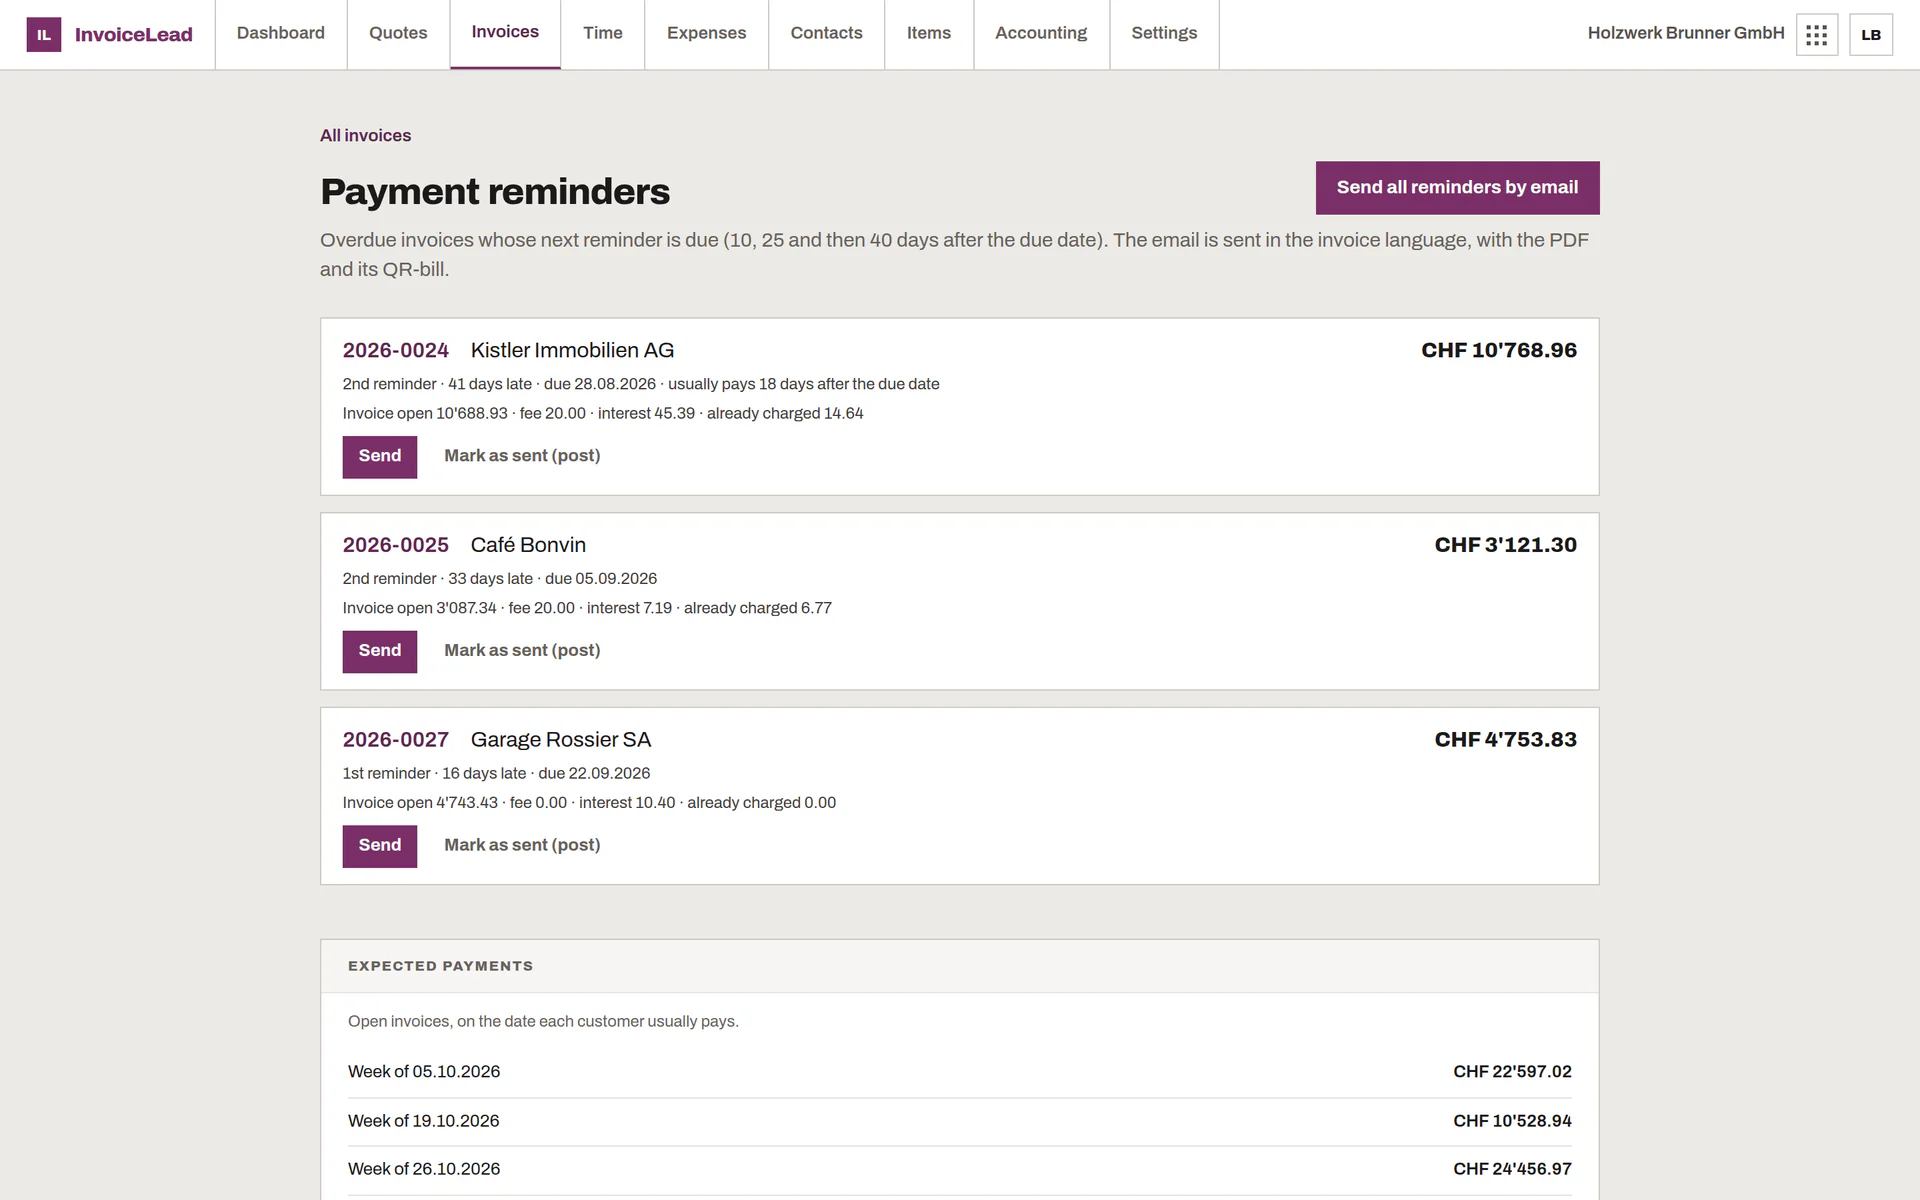Image resolution: width=1920 pixels, height=1200 pixels.
Task: Click the expected amount CHF 10'528.94
Action: [1512, 1122]
